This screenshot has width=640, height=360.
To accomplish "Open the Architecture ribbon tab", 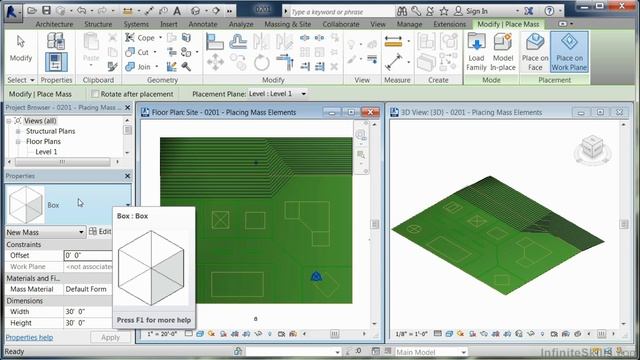I will click(x=54, y=24).
